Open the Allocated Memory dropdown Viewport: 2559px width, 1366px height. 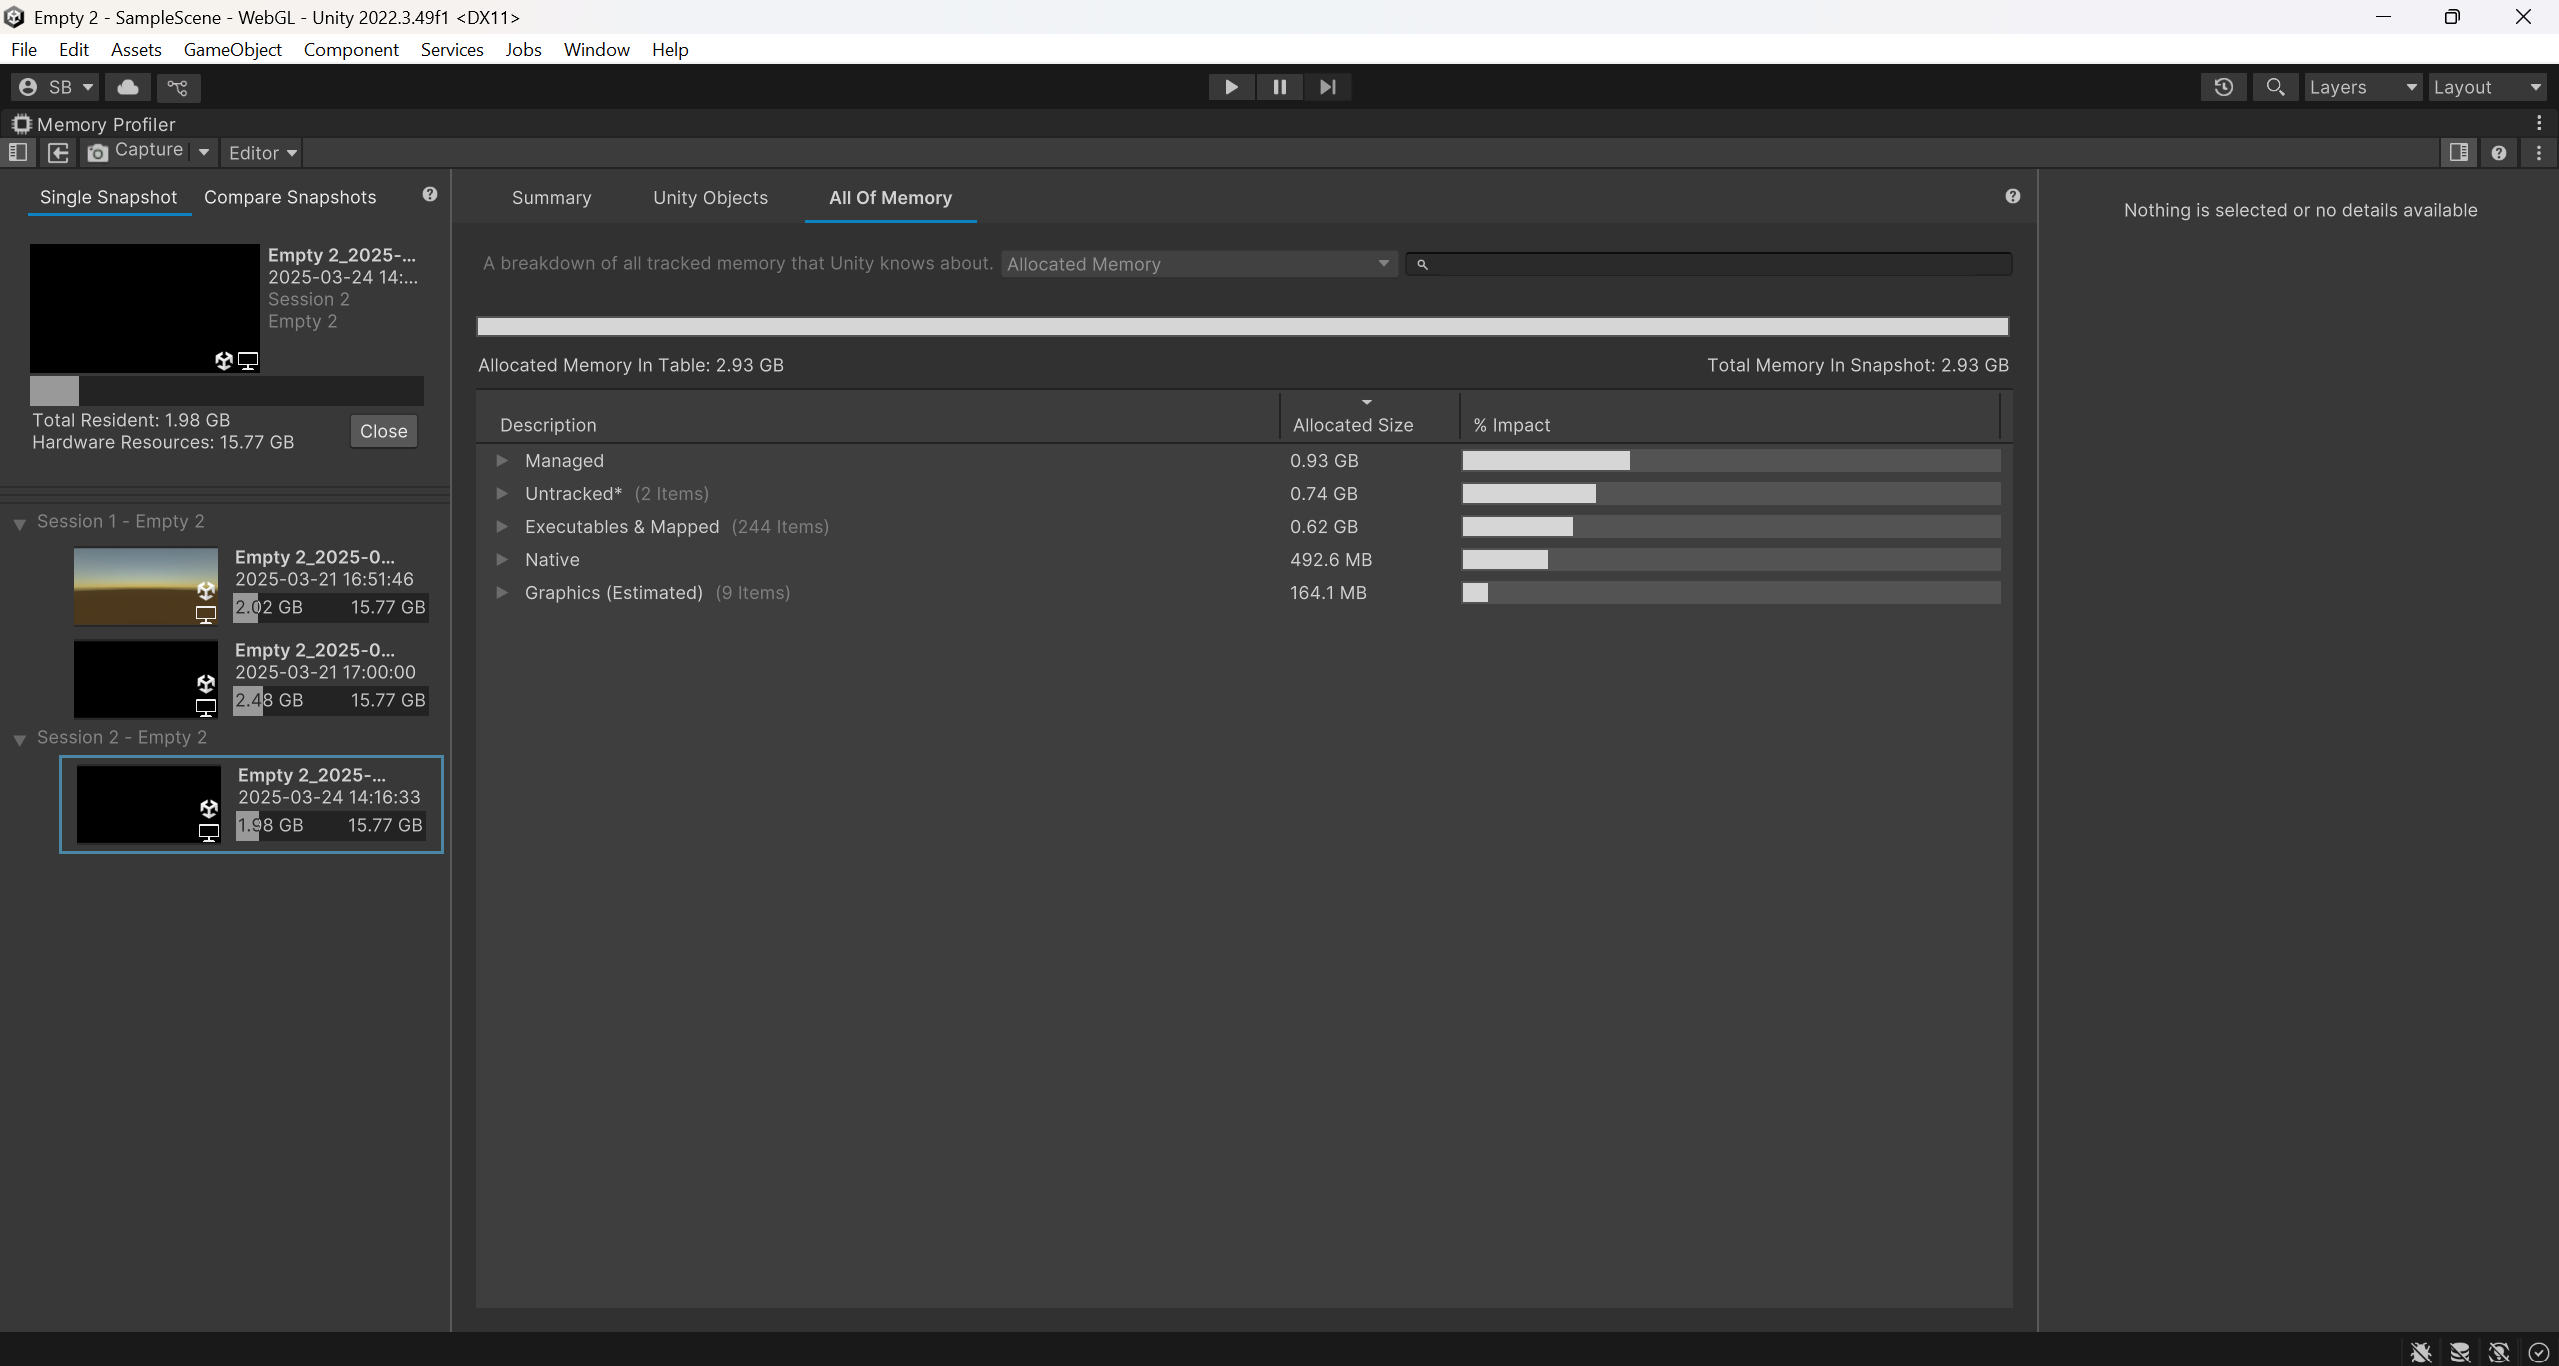pos(1198,264)
